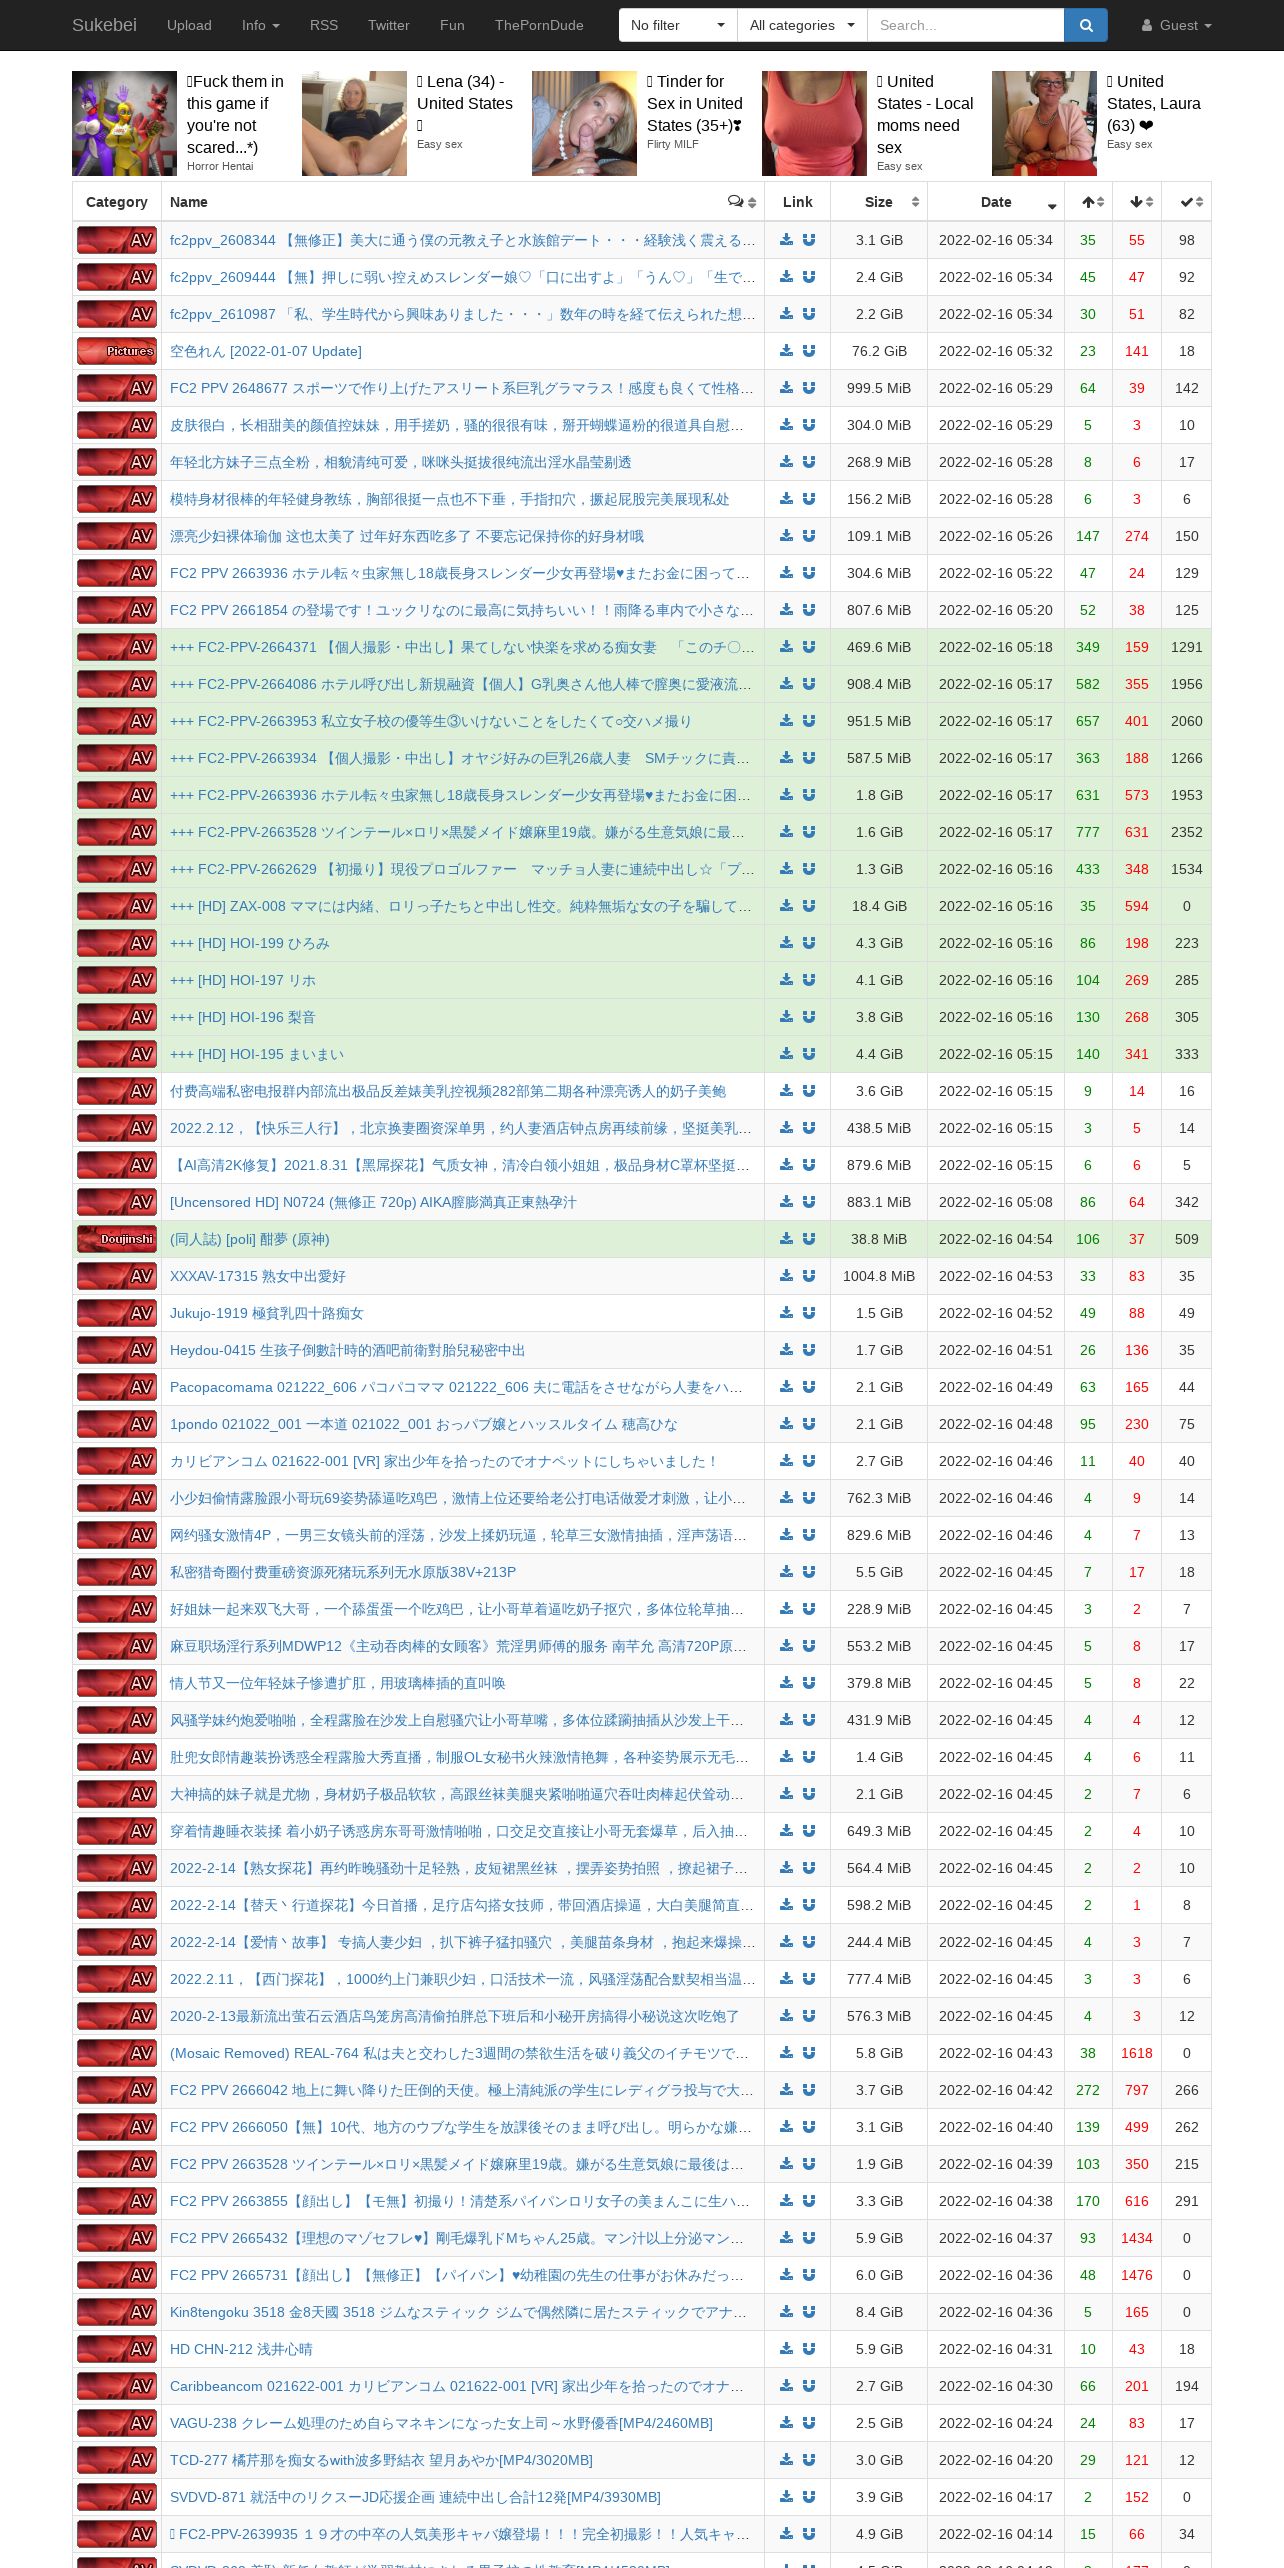Open the TCD-277 torrent title link
Viewport: 1284px width, 2568px height.
click(x=381, y=2460)
